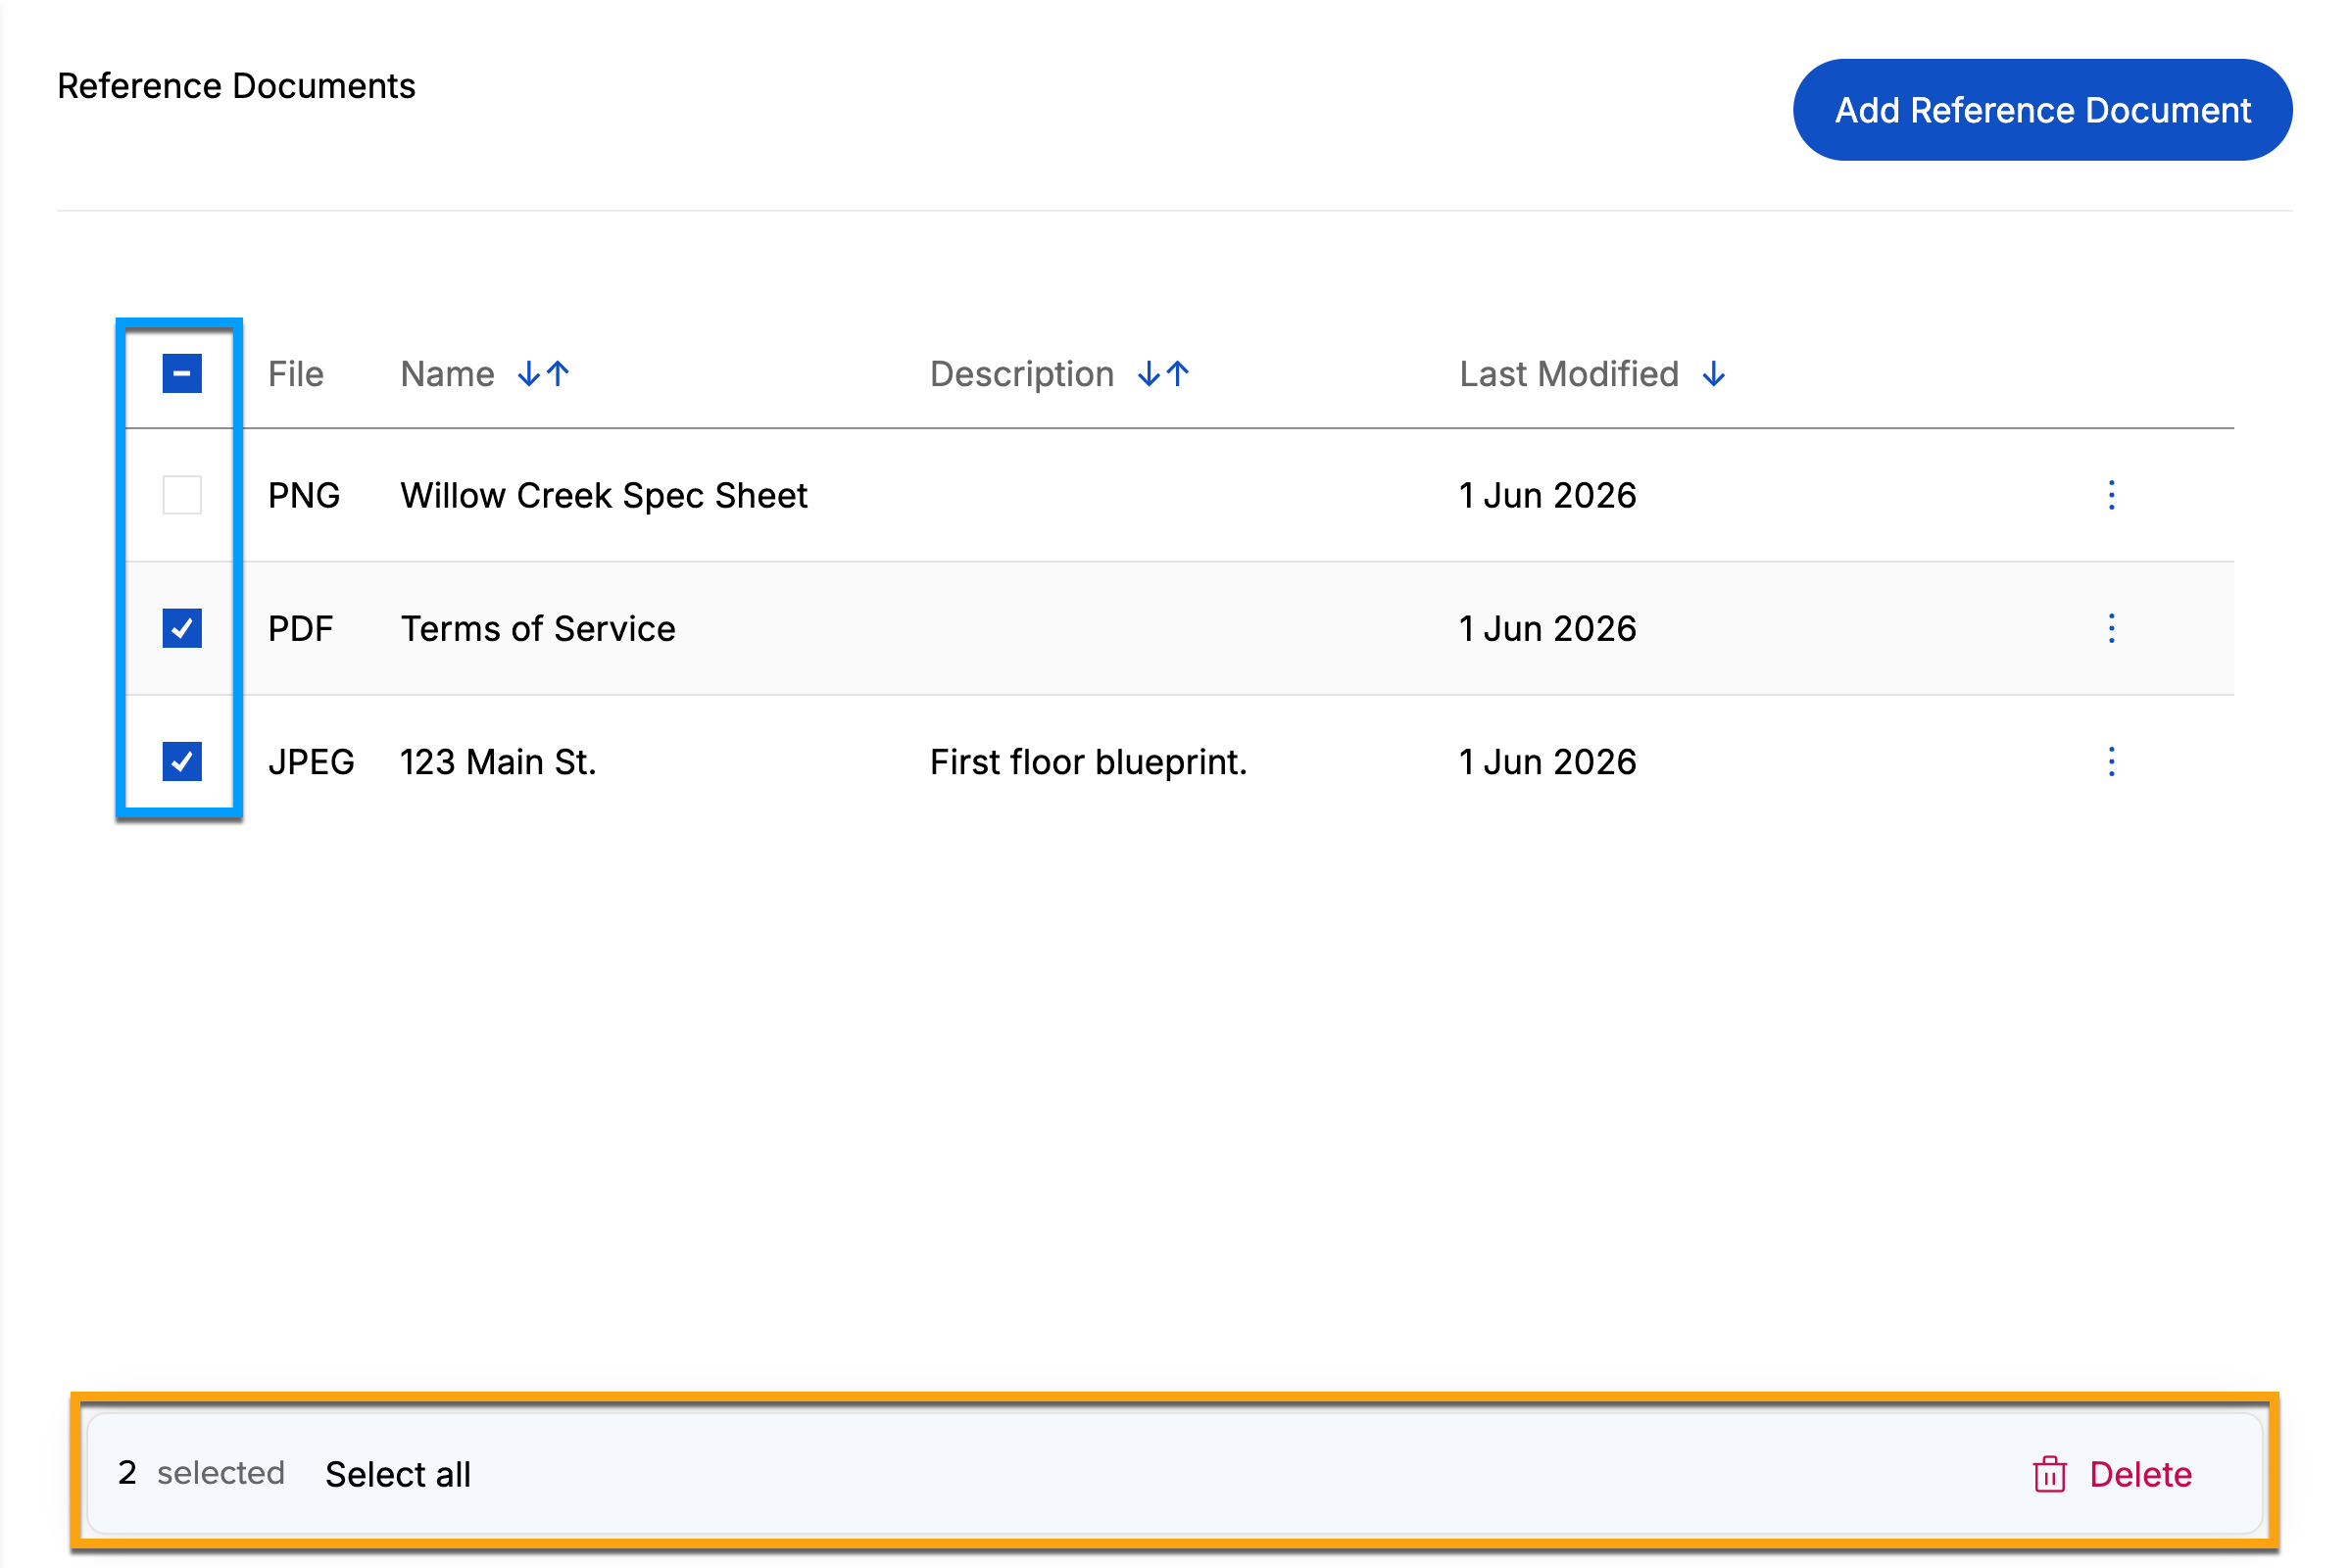Viewport: 2350px width, 1568px height.
Task: Click the Terms of Service name
Action: tap(538, 628)
